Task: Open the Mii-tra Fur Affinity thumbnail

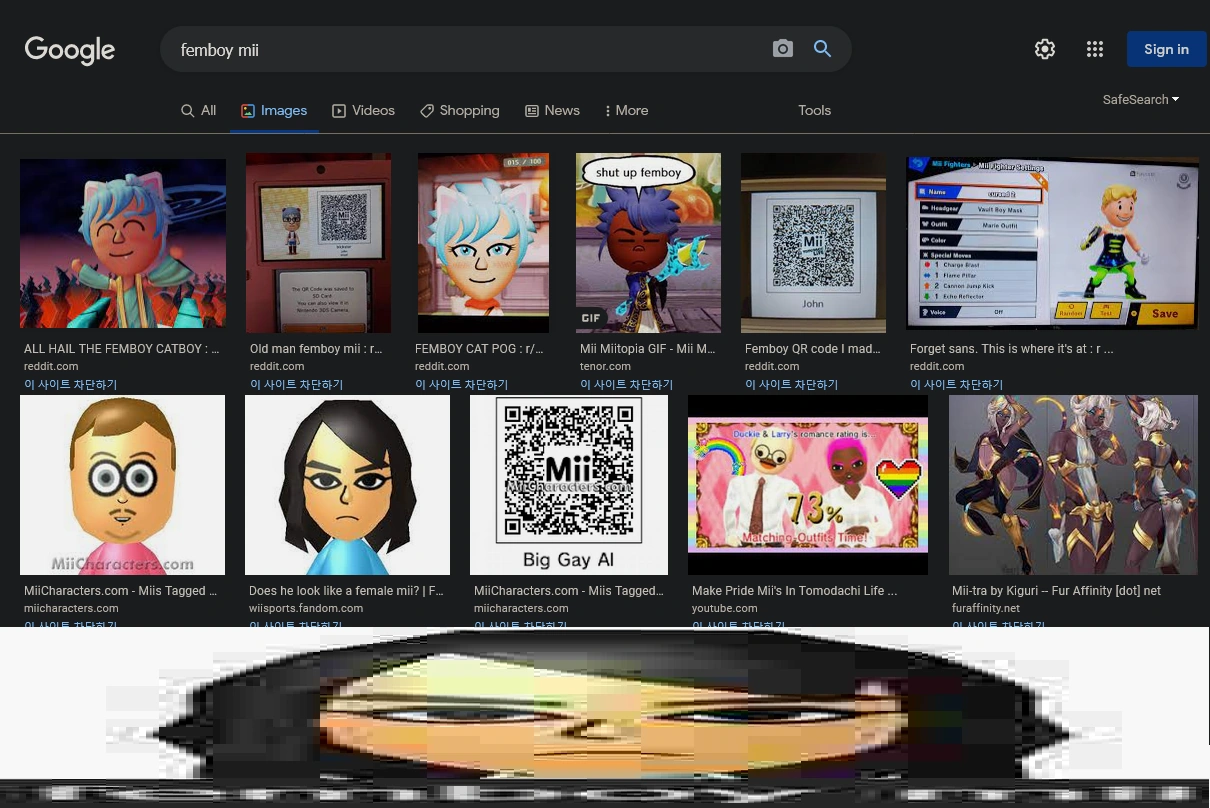Action: (x=1073, y=485)
